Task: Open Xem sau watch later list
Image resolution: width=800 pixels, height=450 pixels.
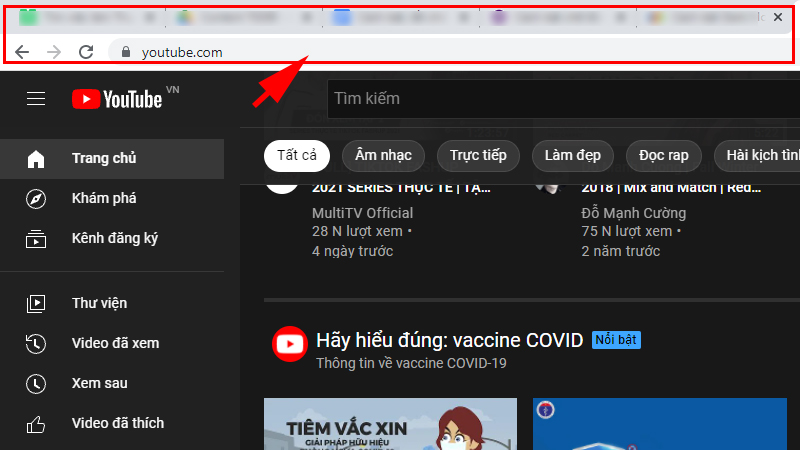Action: tap(112, 383)
